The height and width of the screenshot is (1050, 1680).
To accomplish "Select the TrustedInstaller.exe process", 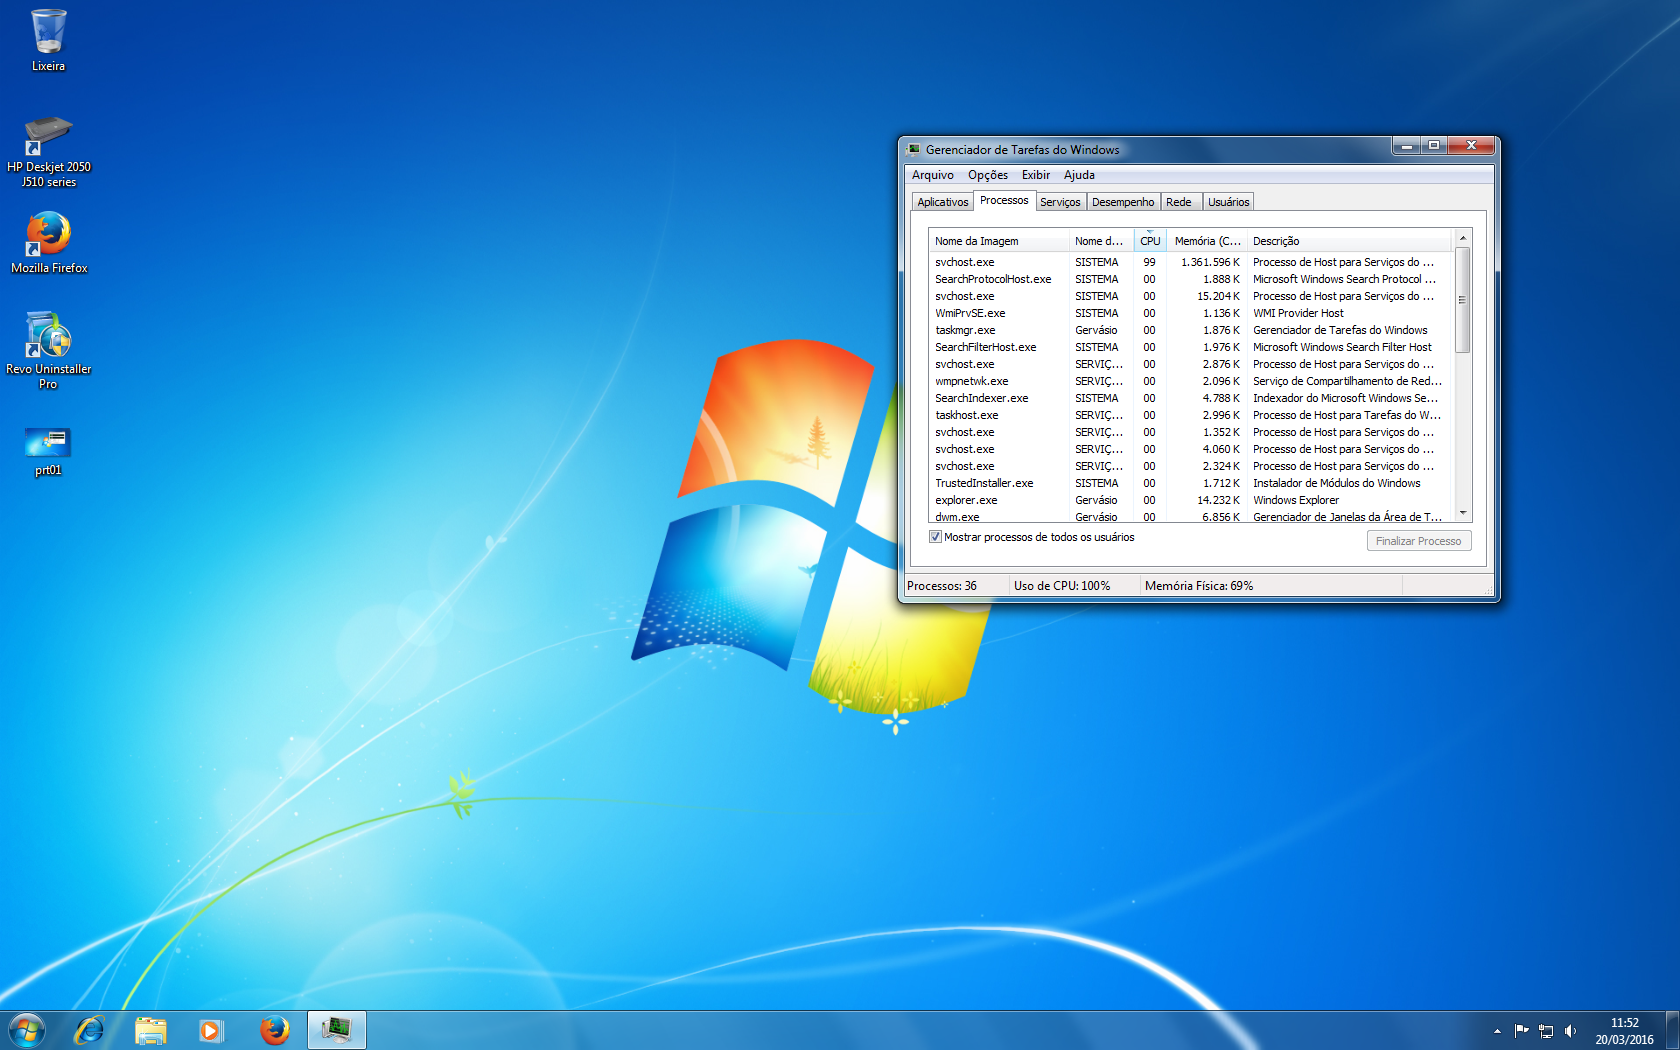I will tap(1190, 483).
